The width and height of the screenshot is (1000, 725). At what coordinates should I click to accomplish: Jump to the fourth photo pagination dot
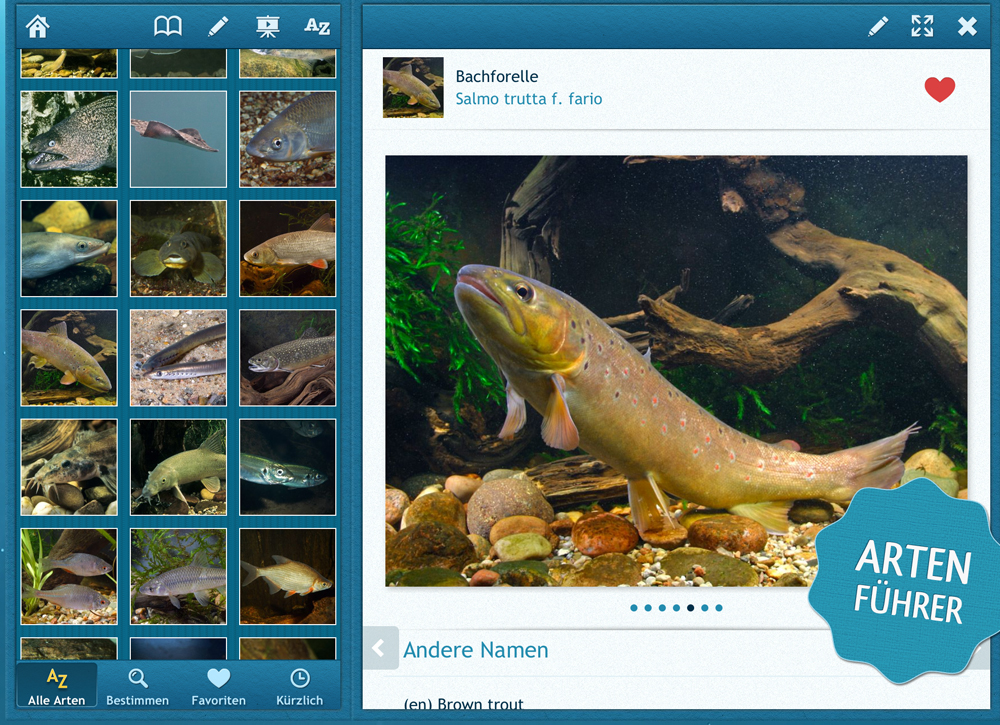tap(676, 608)
